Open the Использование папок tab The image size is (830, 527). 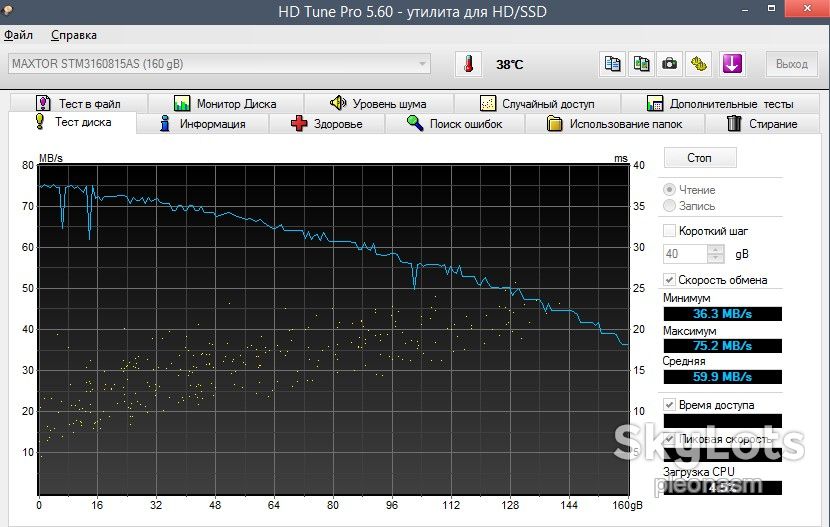click(x=615, y=124)
